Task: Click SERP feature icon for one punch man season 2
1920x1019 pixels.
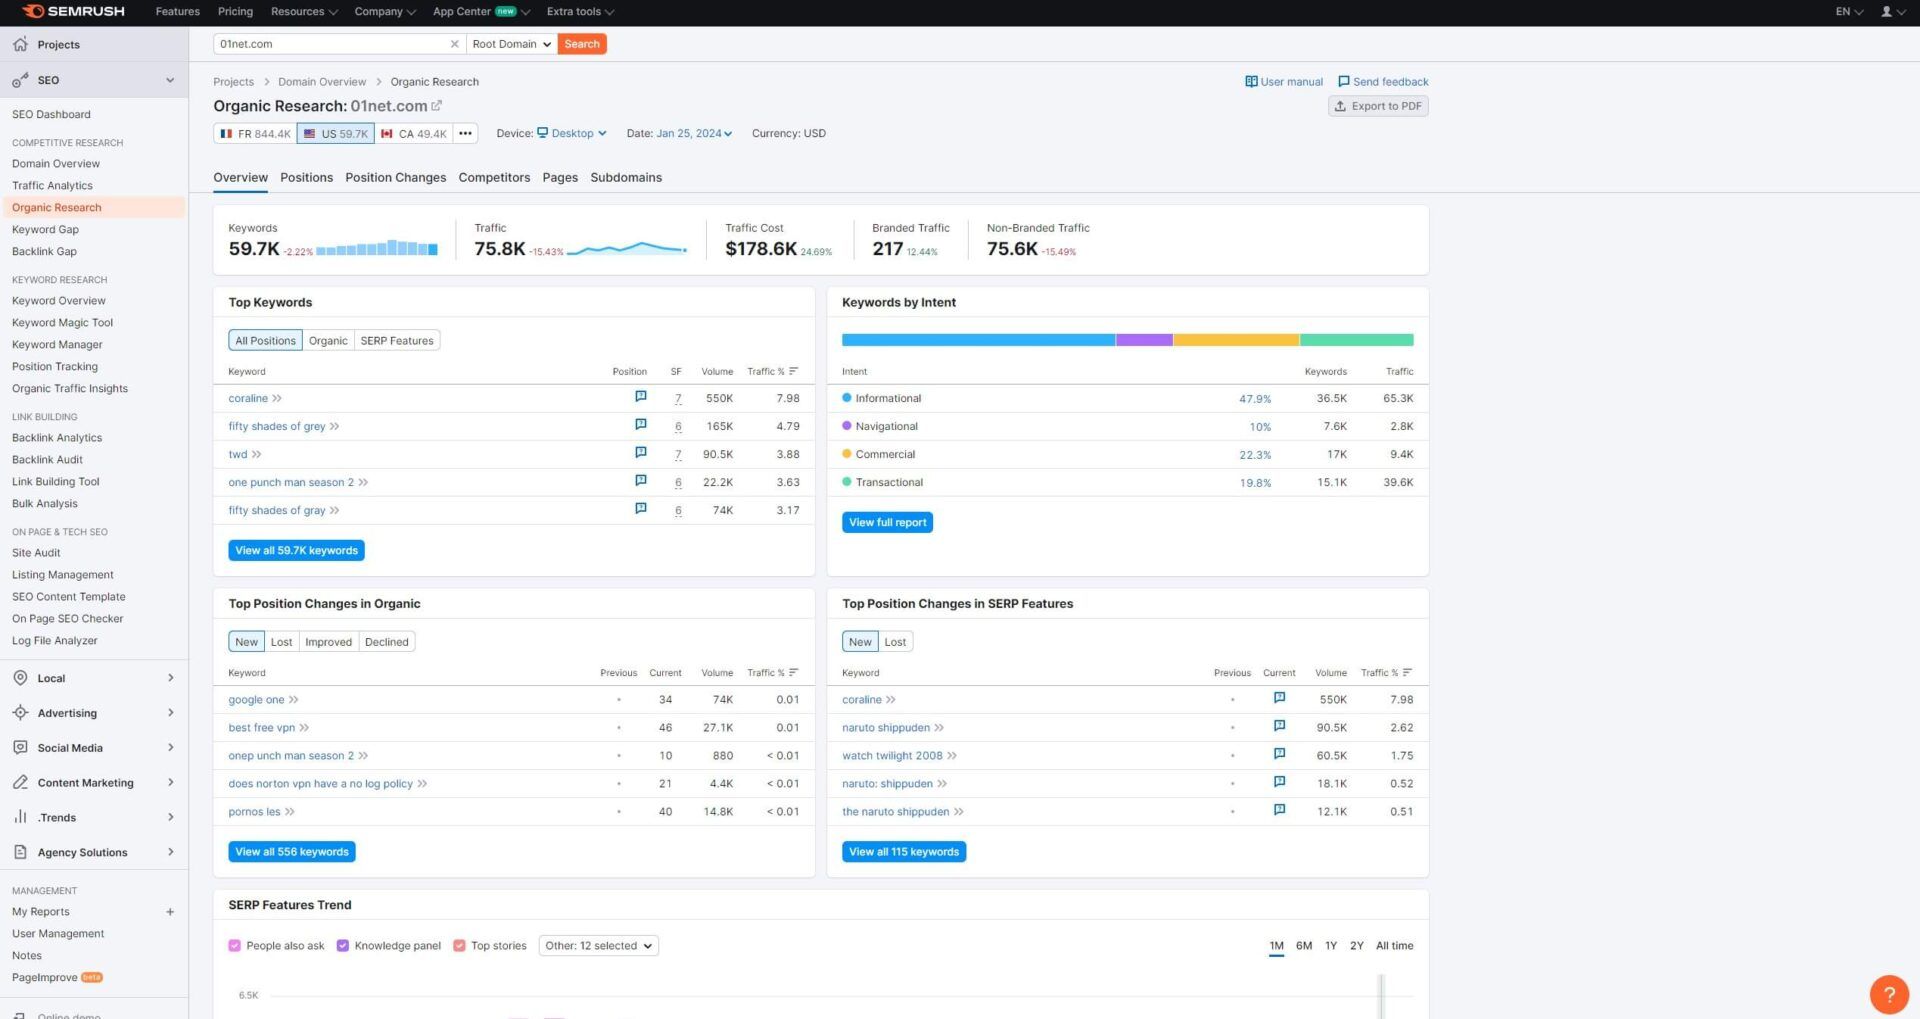Action: click(641, 481)
